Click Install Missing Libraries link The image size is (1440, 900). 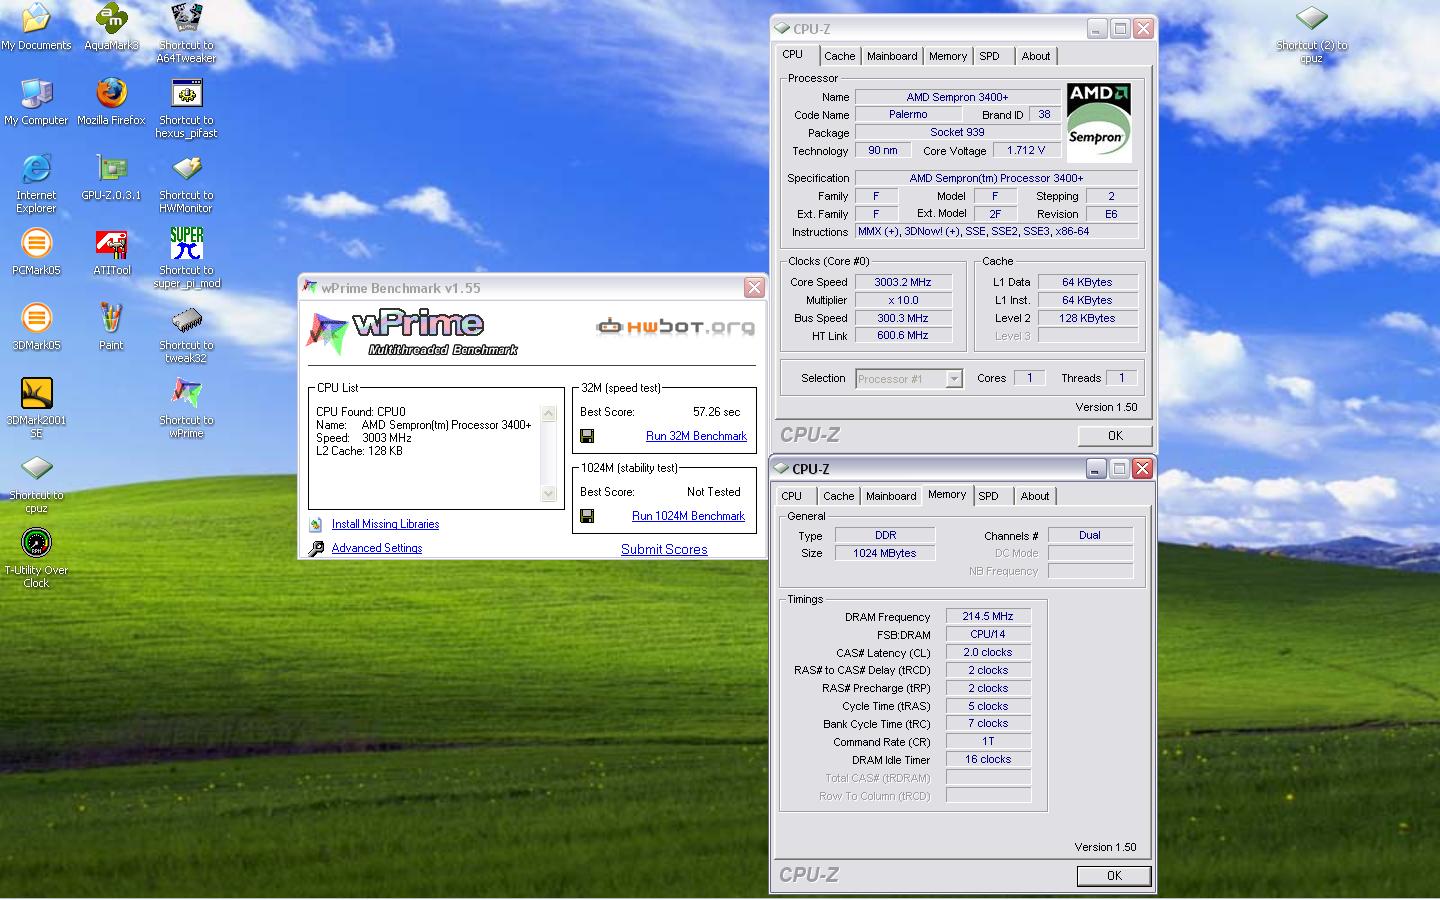(x=385, y=524)
